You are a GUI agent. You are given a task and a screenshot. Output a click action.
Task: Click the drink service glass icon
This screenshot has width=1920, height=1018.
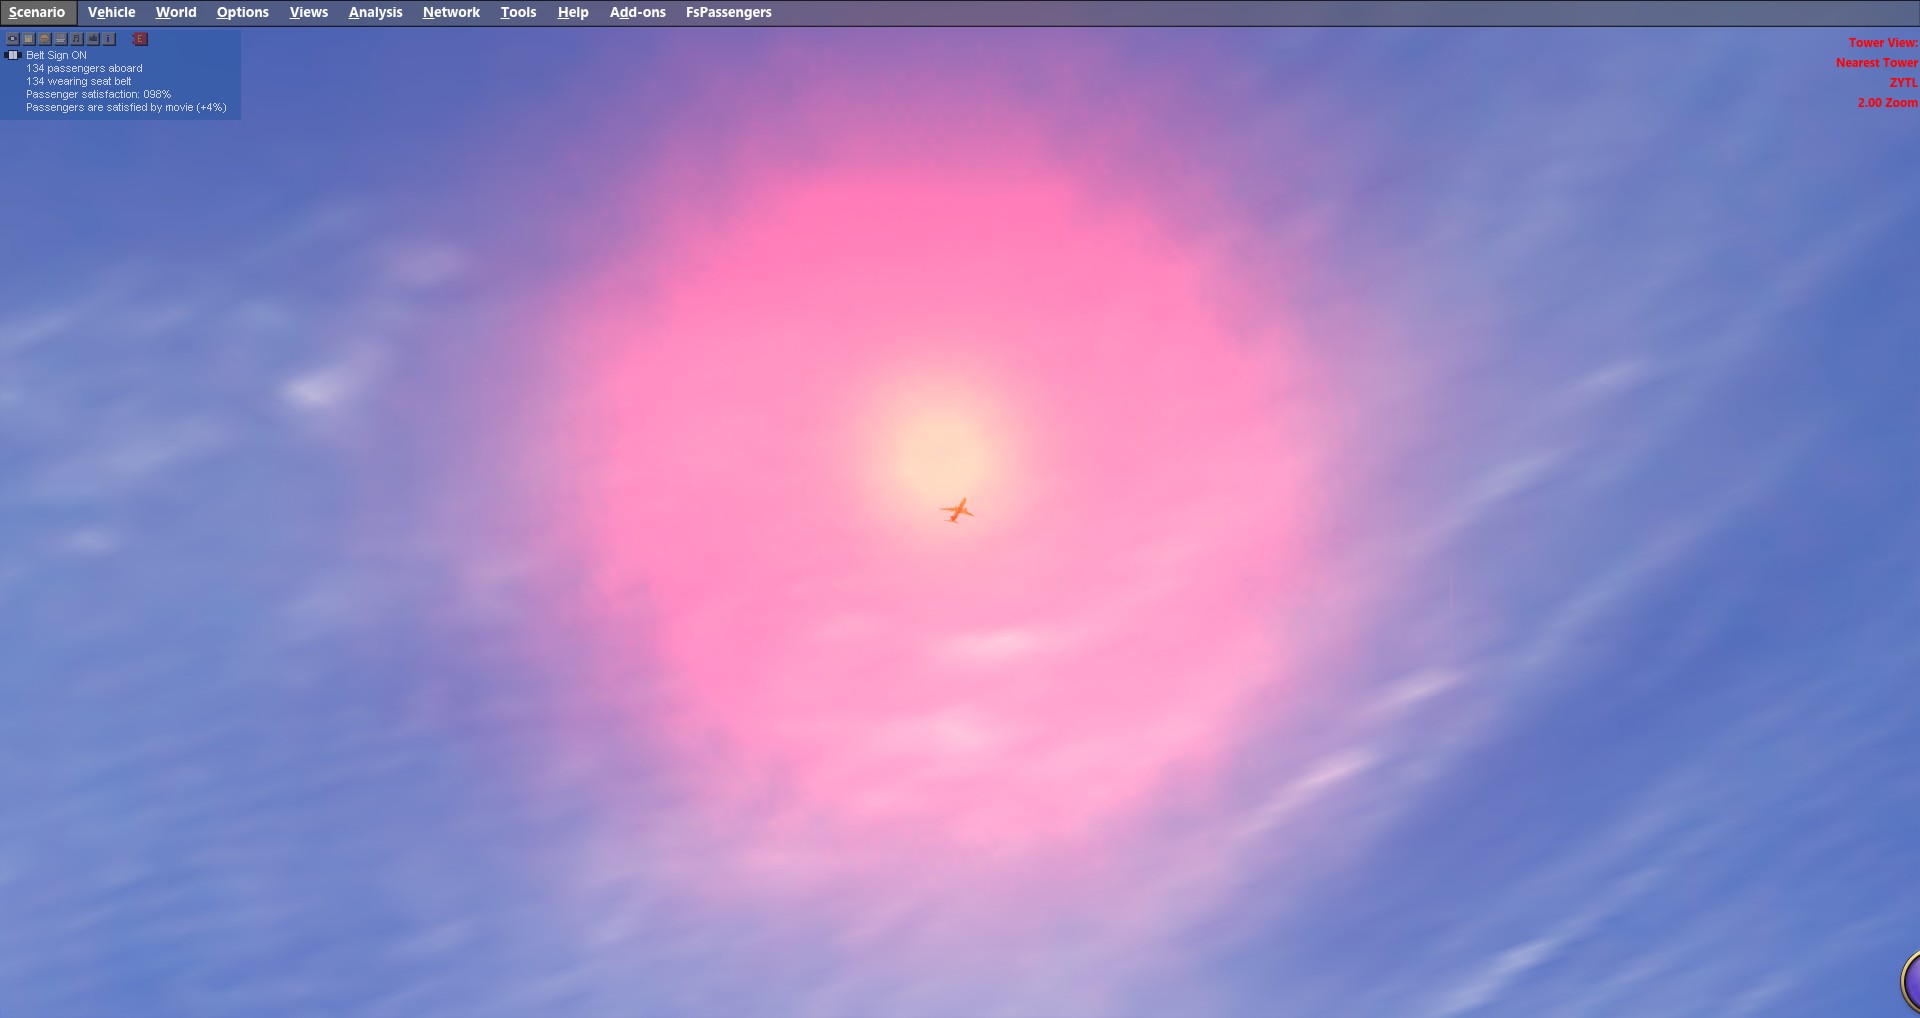pos(29,39)
